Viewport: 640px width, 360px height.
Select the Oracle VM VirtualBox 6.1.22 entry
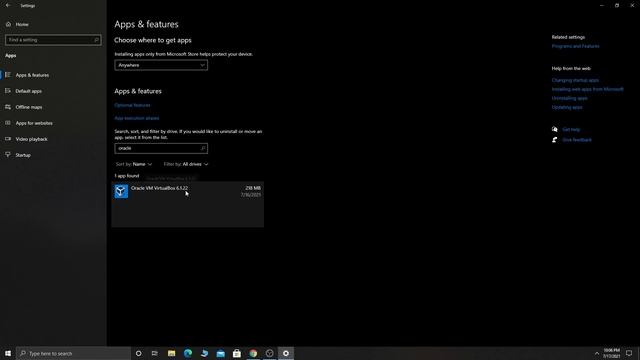(188, 204)
